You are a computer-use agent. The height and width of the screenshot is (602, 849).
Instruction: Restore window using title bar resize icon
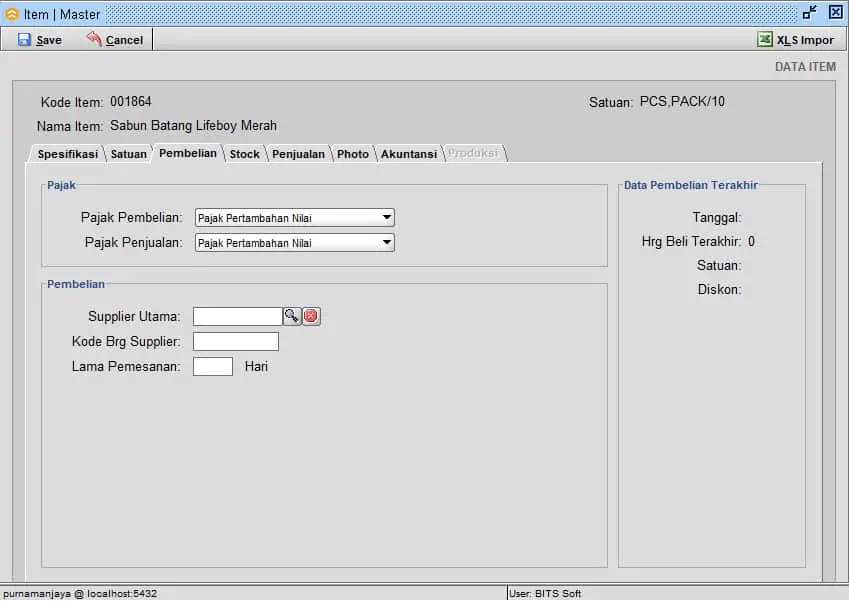pyautogui.click(x=809, y=12)
